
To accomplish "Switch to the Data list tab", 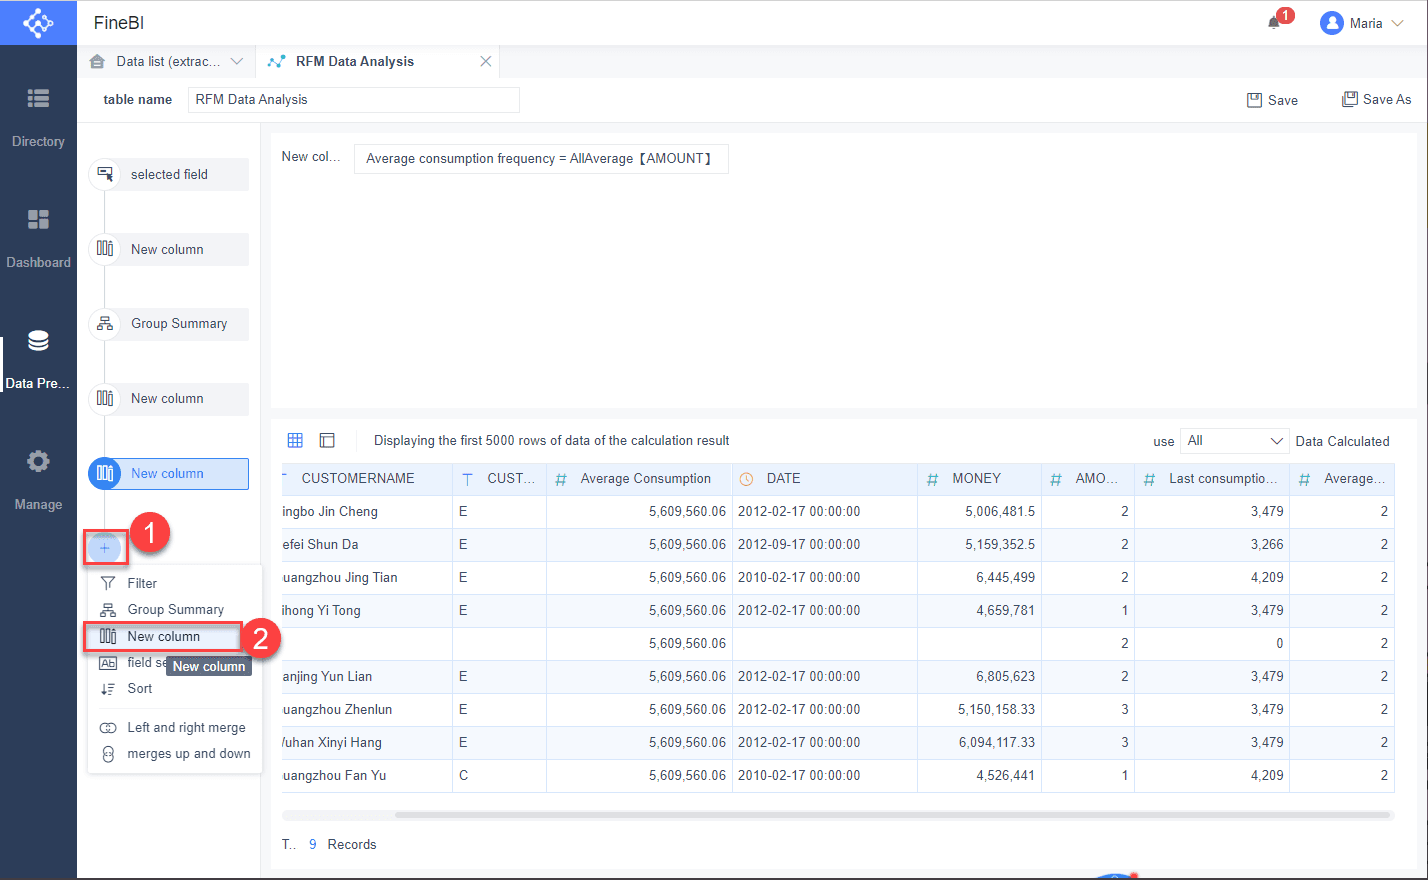I will pyautogui.click(x=166, y=61).
